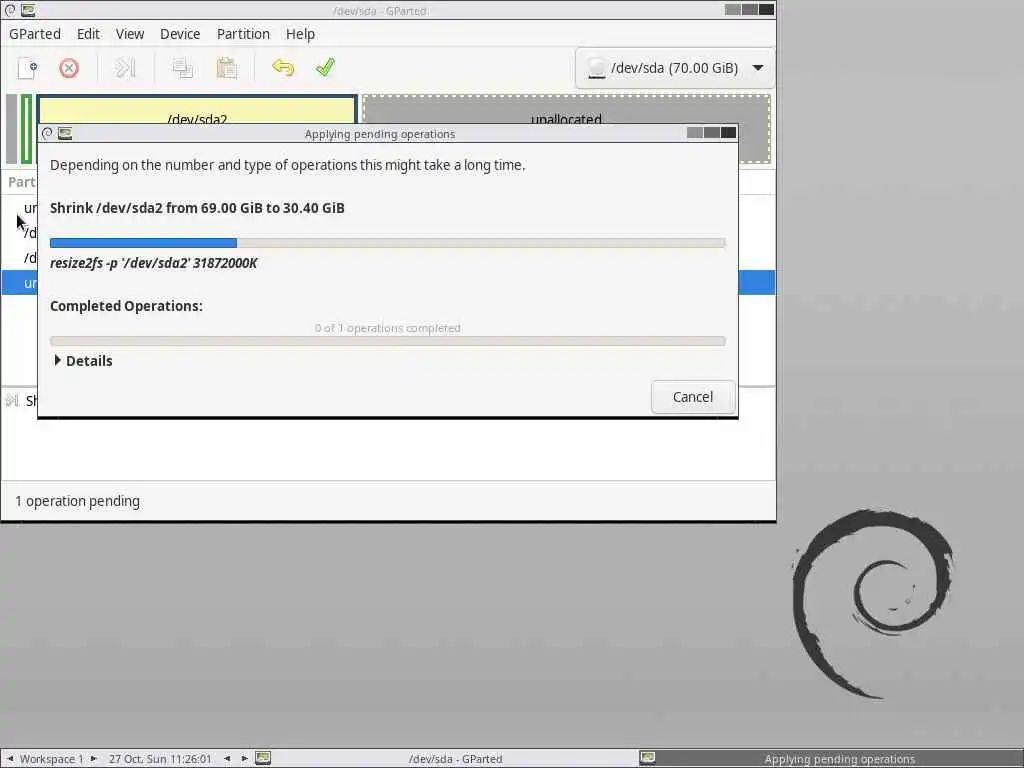Click the resize2fs command text
The image size is (1024, 768).
[153, 263]
